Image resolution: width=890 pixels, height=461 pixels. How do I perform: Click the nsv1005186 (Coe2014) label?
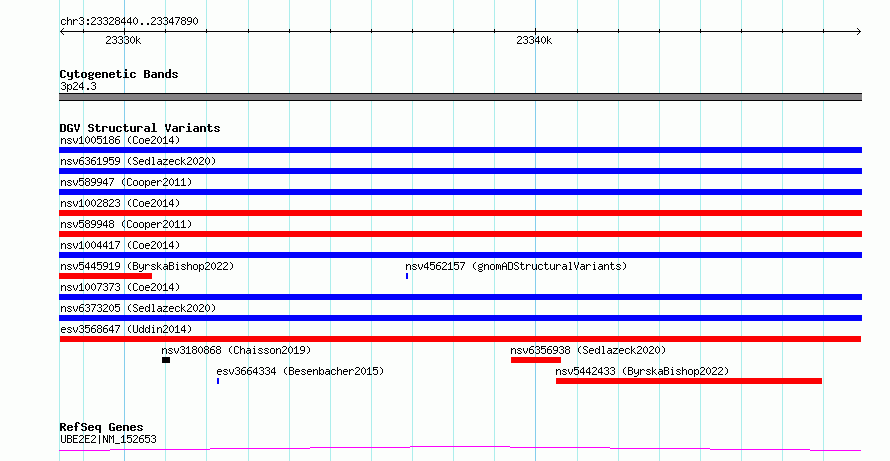coord(120,140)
